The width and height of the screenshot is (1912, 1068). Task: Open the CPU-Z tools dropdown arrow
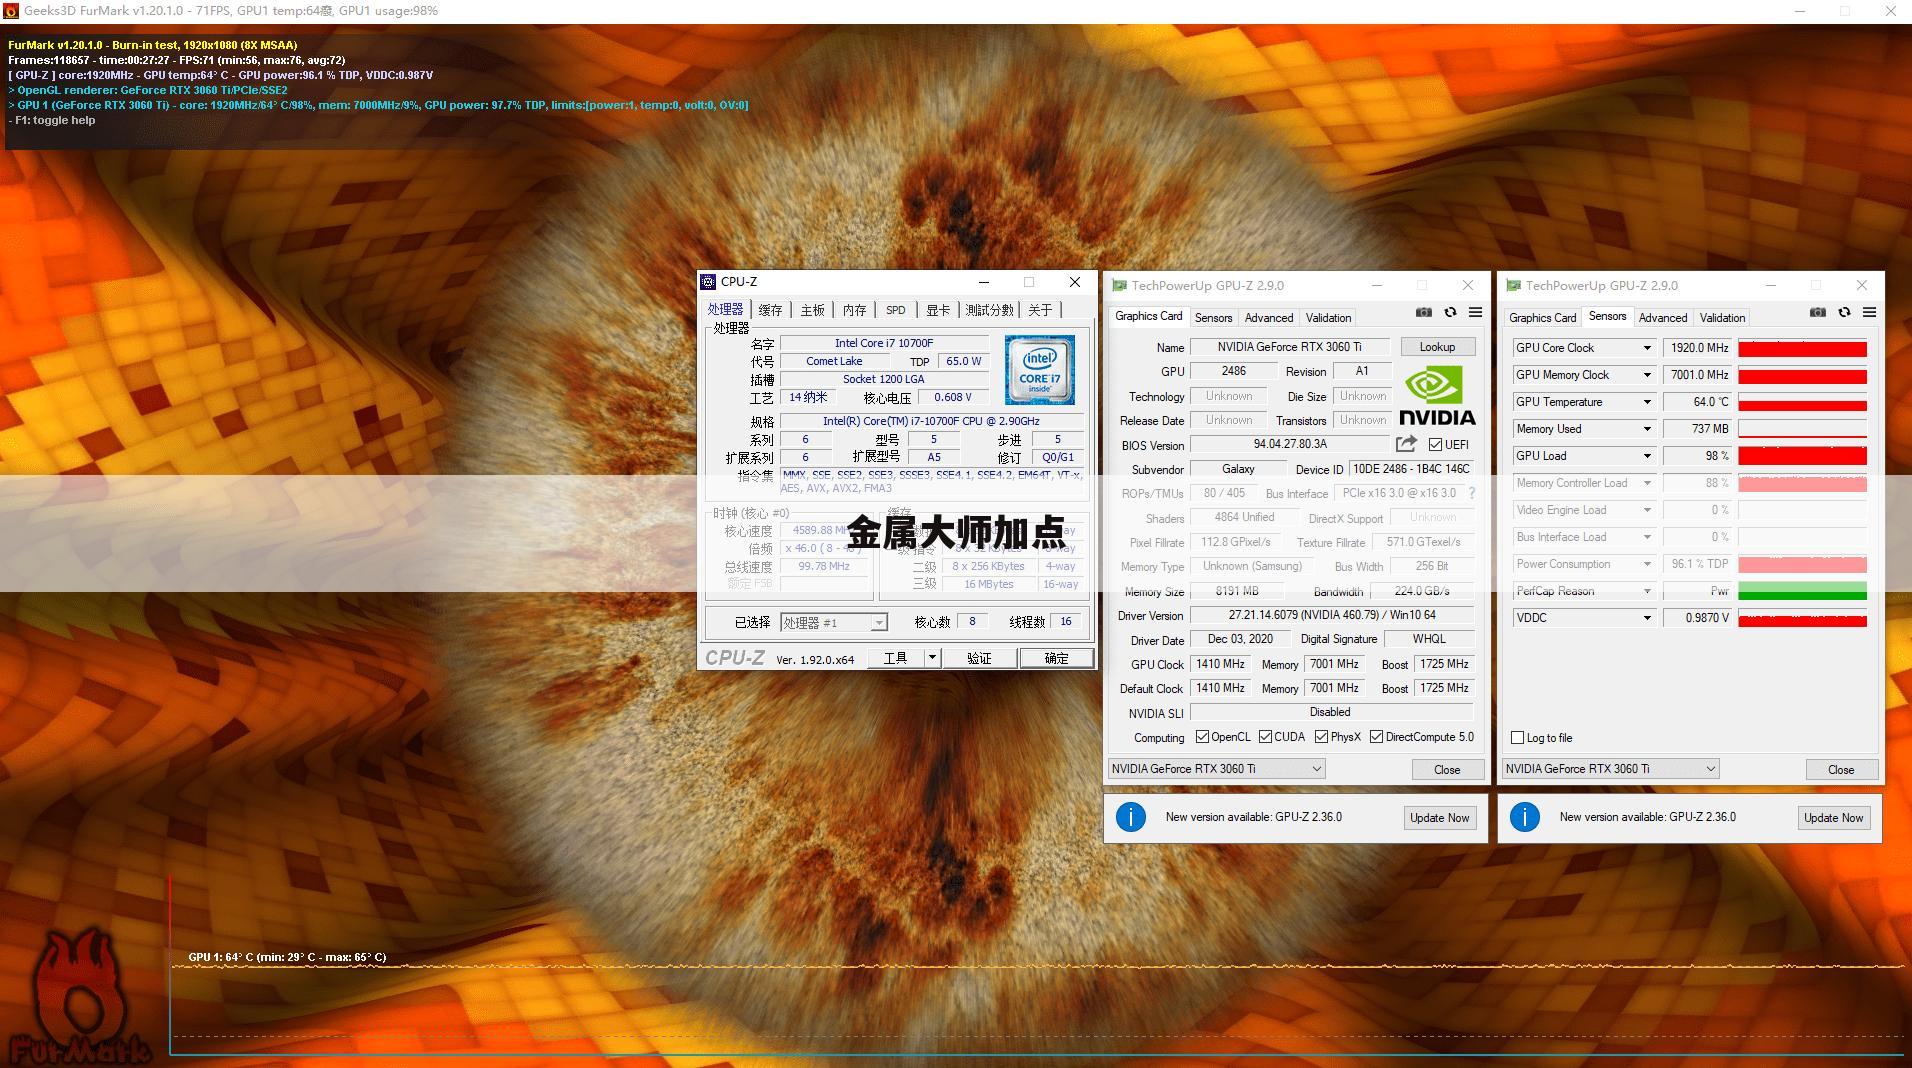[x=932, y=657]
